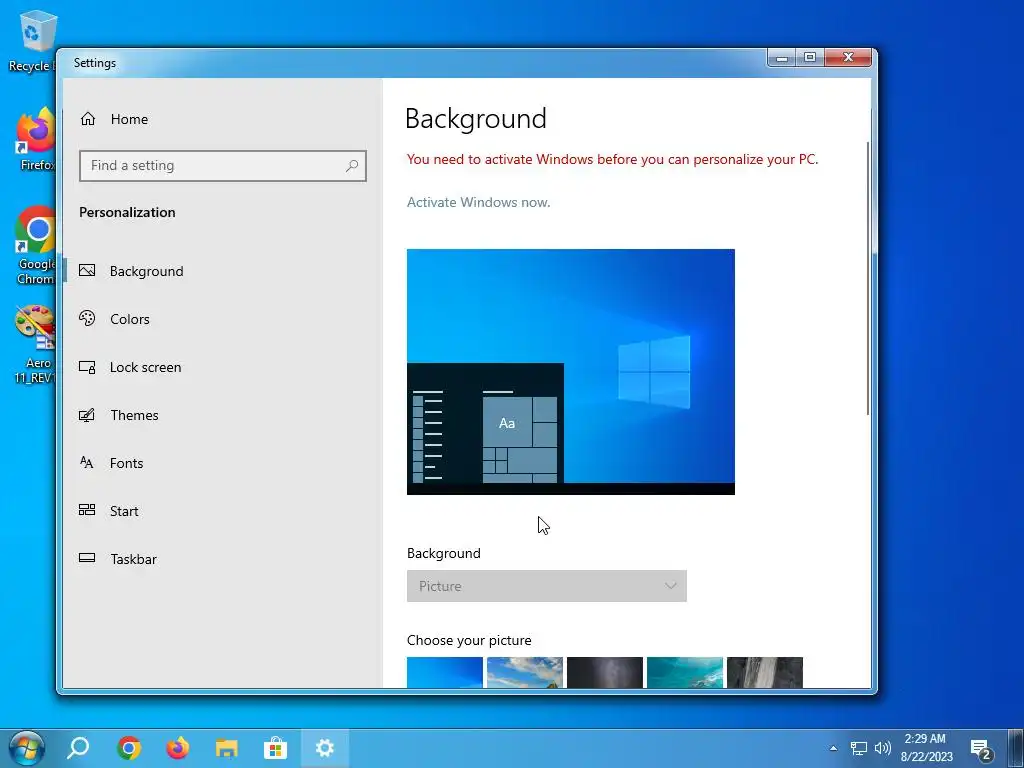The width and height of the screenshot is (1024, 768).
Task: Select Background in Personalization sidebar
Action: coord(146,271)
